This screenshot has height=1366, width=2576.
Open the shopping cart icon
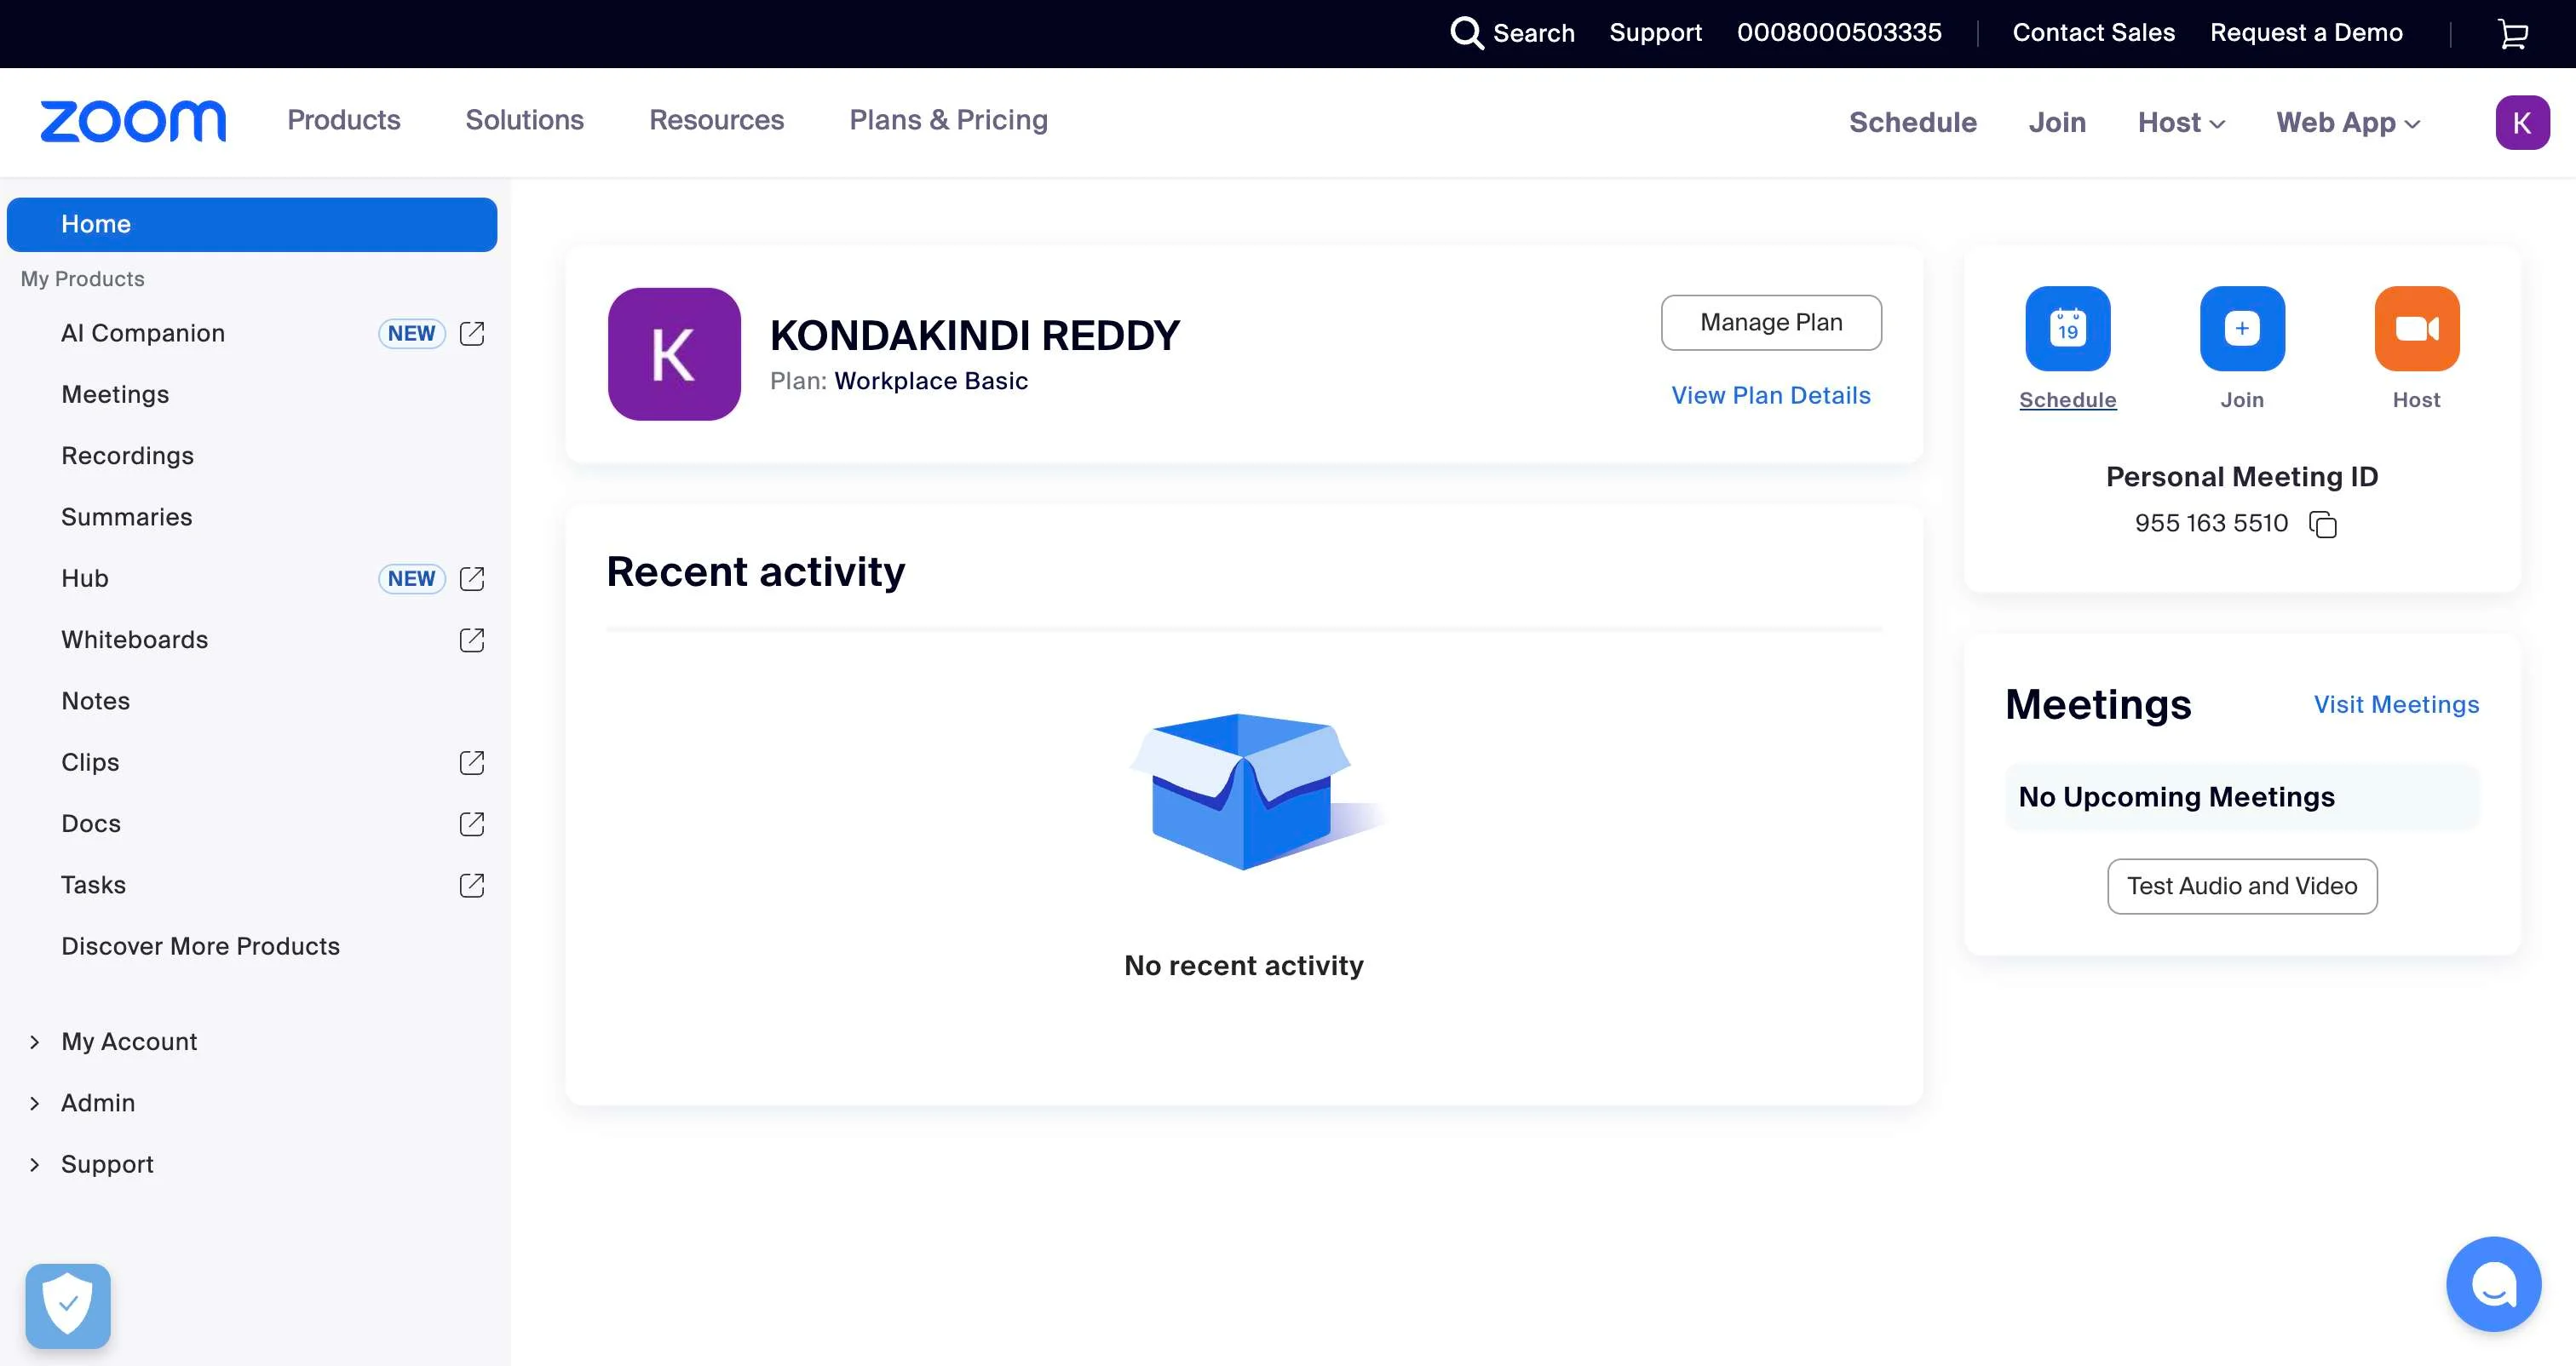pyautogui.click(x=2512, y=33)
